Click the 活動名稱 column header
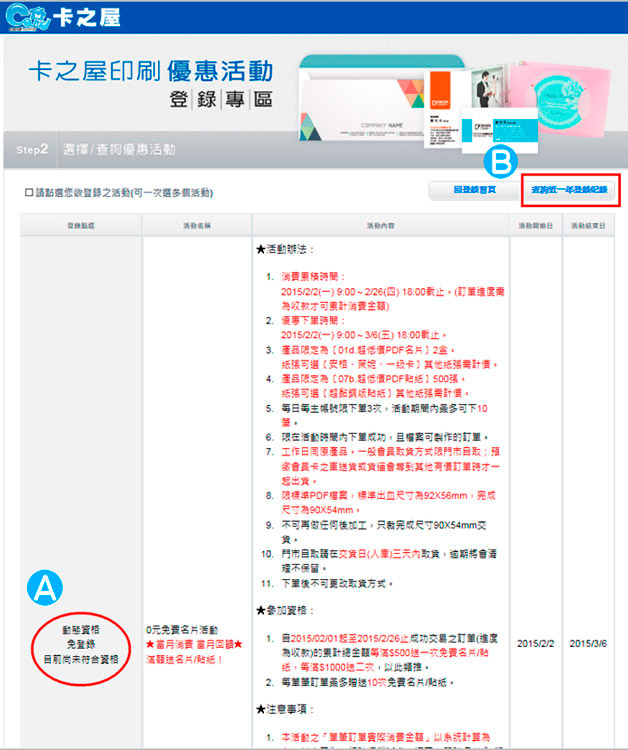This screenshot has width=628, height=750. 197,225
